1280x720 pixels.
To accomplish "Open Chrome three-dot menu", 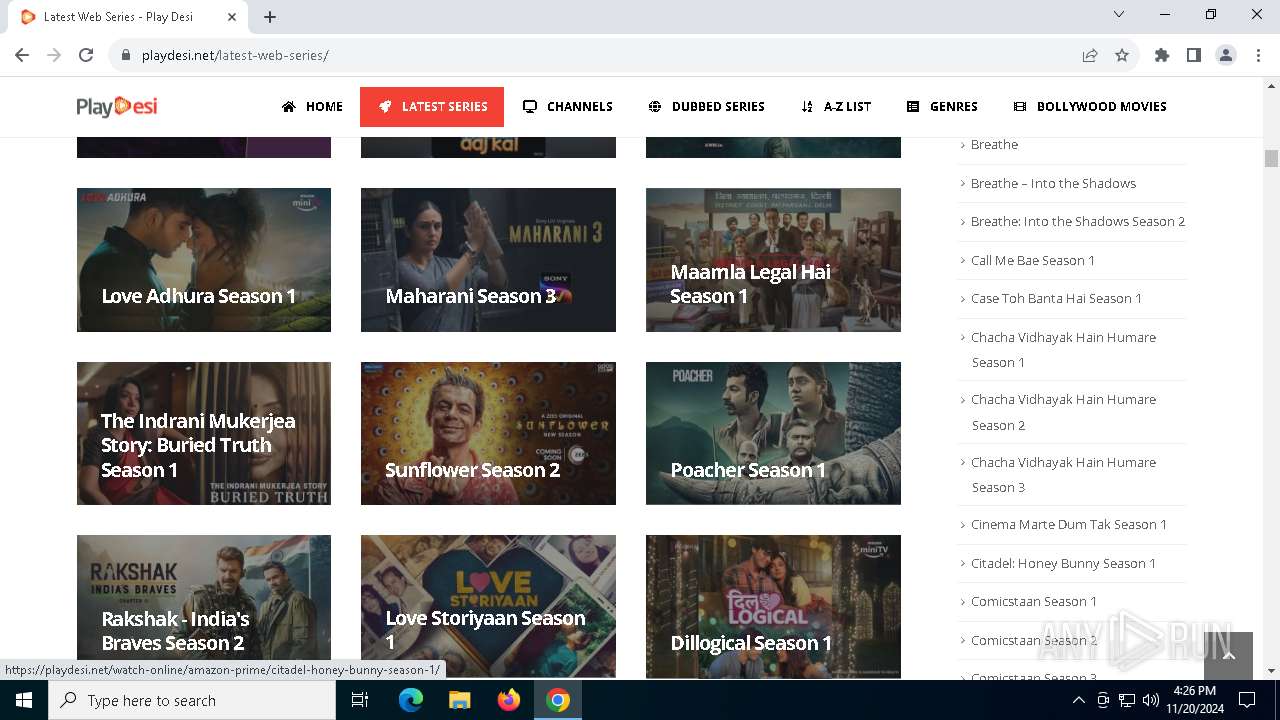I will (x=1258, y=55).
